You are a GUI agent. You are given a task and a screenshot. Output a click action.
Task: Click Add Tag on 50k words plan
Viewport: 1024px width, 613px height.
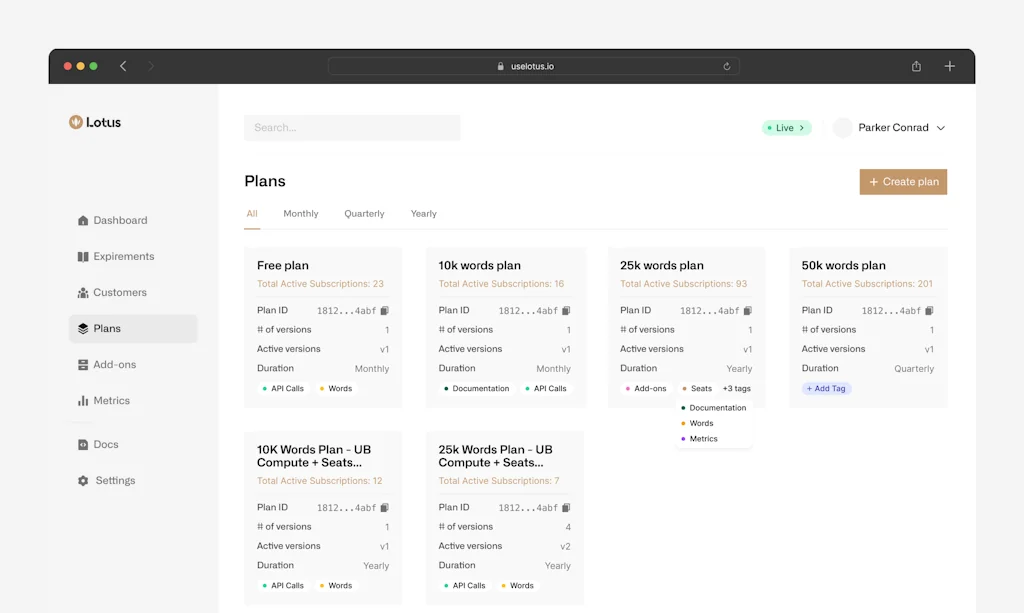[x=826, y=388]
